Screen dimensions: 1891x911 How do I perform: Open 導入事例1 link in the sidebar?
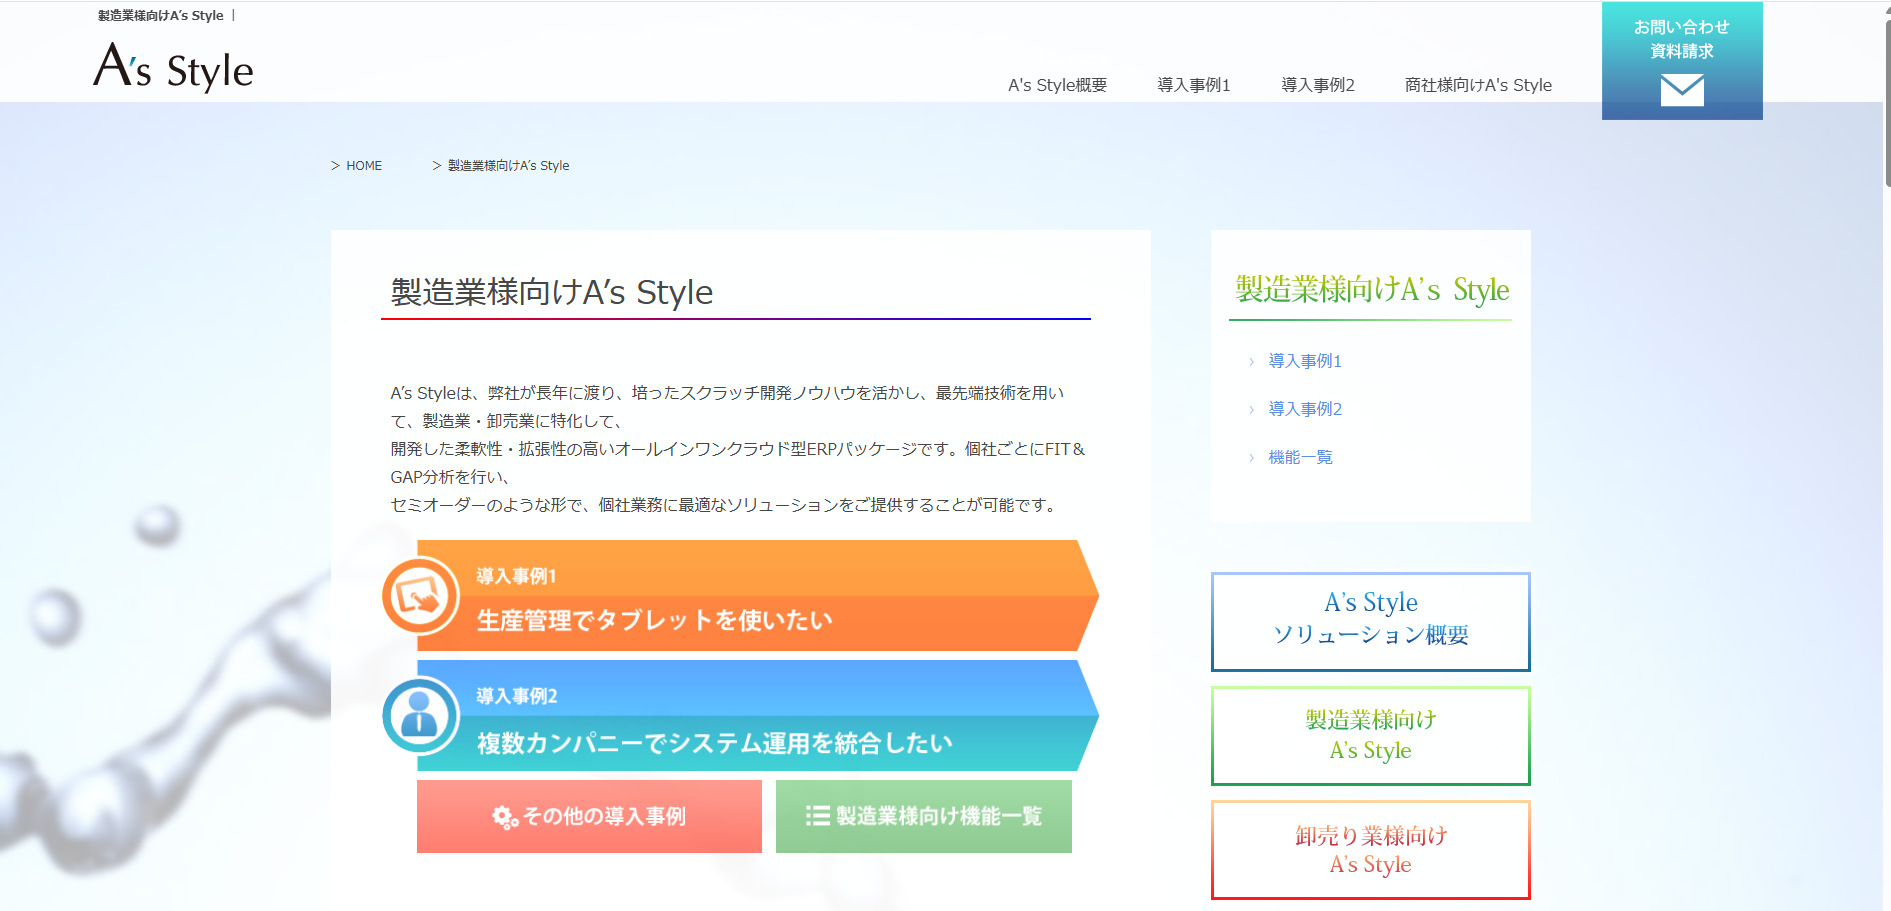click(1304, 361)
